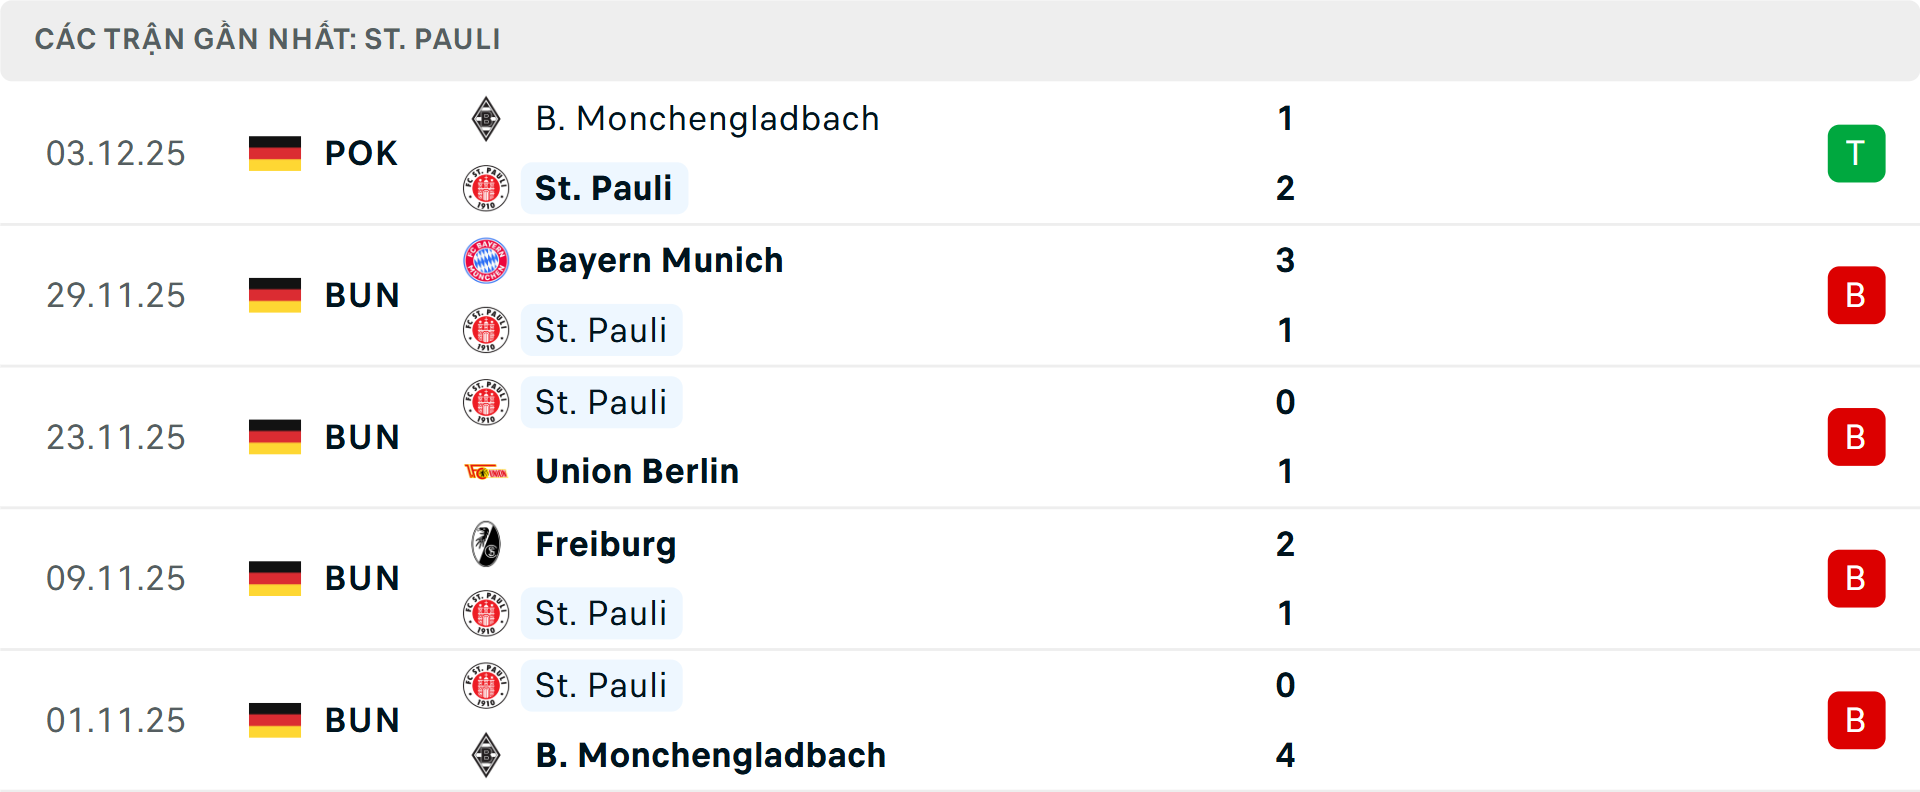
Task: Click the German flag in the 01.11.25 row
Action: pos(275,720)
